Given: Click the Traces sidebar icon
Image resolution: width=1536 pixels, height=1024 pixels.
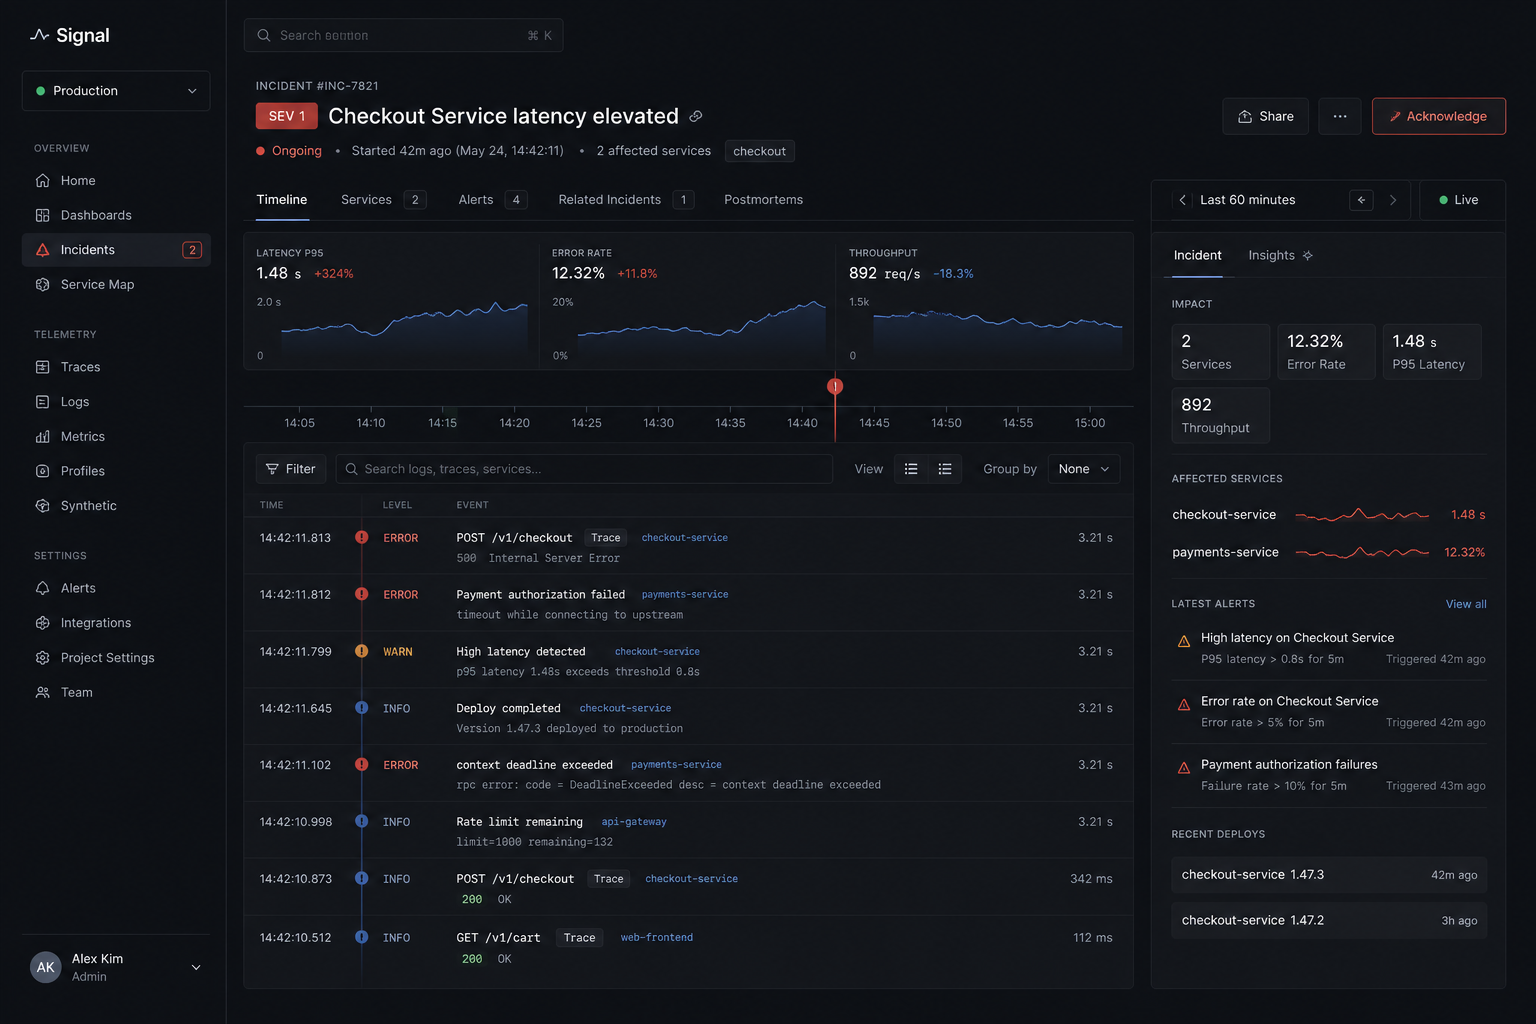Looking at the screenshot, I should (42, 367).
